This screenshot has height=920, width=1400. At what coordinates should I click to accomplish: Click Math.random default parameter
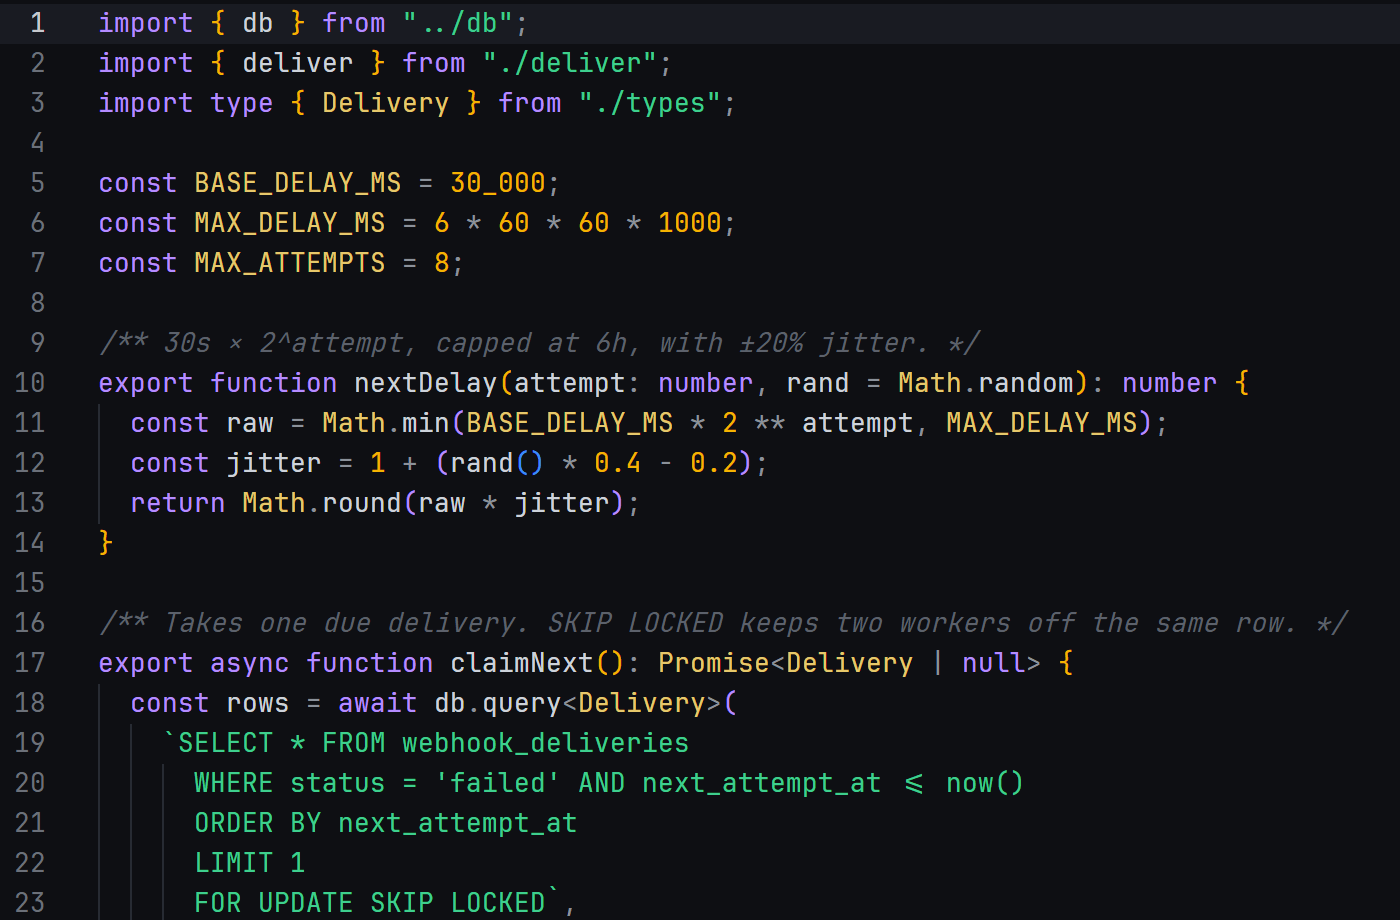(x=986, y=382)
